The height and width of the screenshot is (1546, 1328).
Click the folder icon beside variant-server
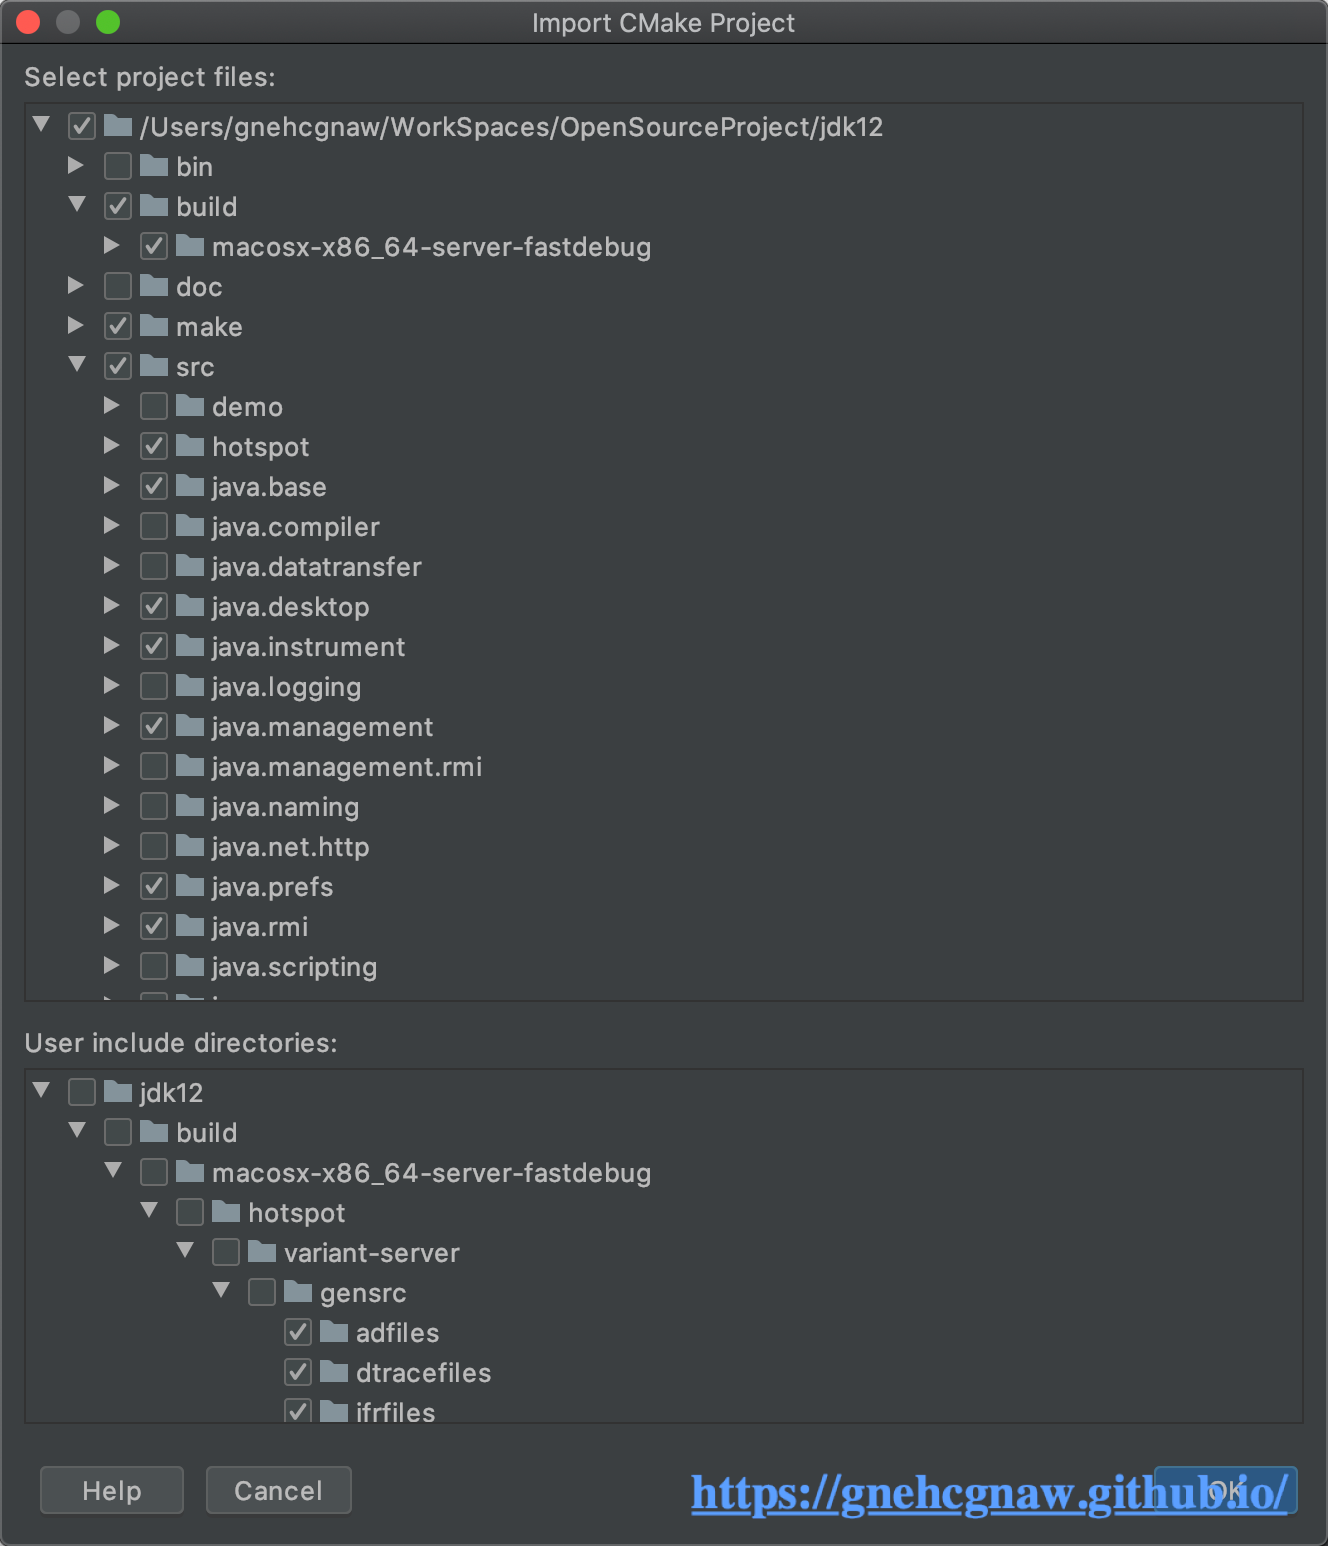[262, 1252]
